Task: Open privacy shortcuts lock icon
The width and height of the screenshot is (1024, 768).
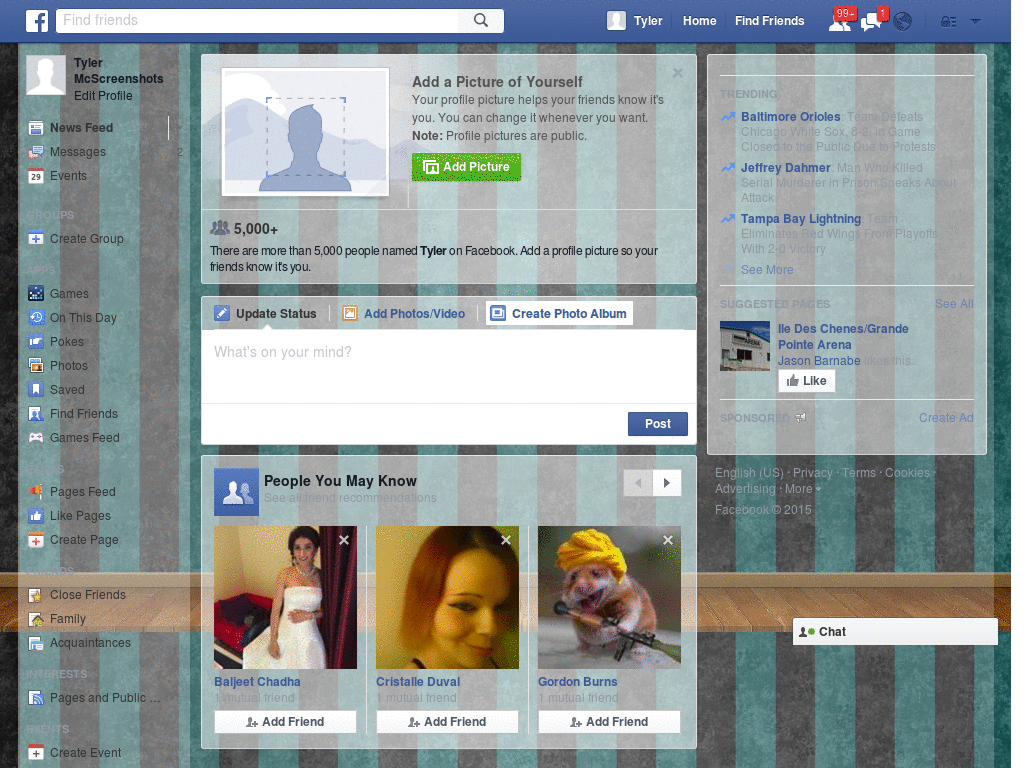Action: [948, 22]
